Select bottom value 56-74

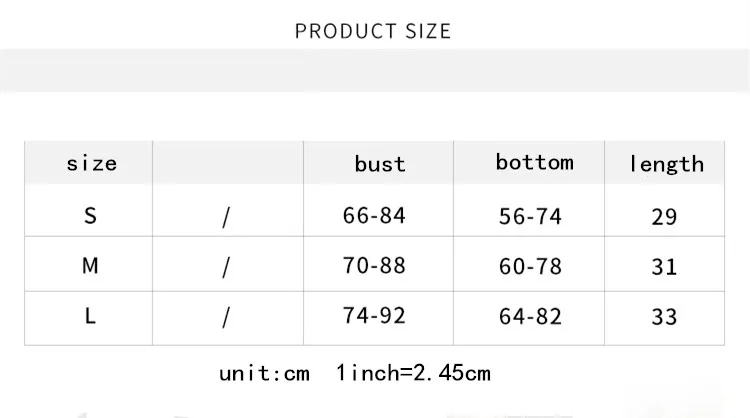(x=530, y=217)
